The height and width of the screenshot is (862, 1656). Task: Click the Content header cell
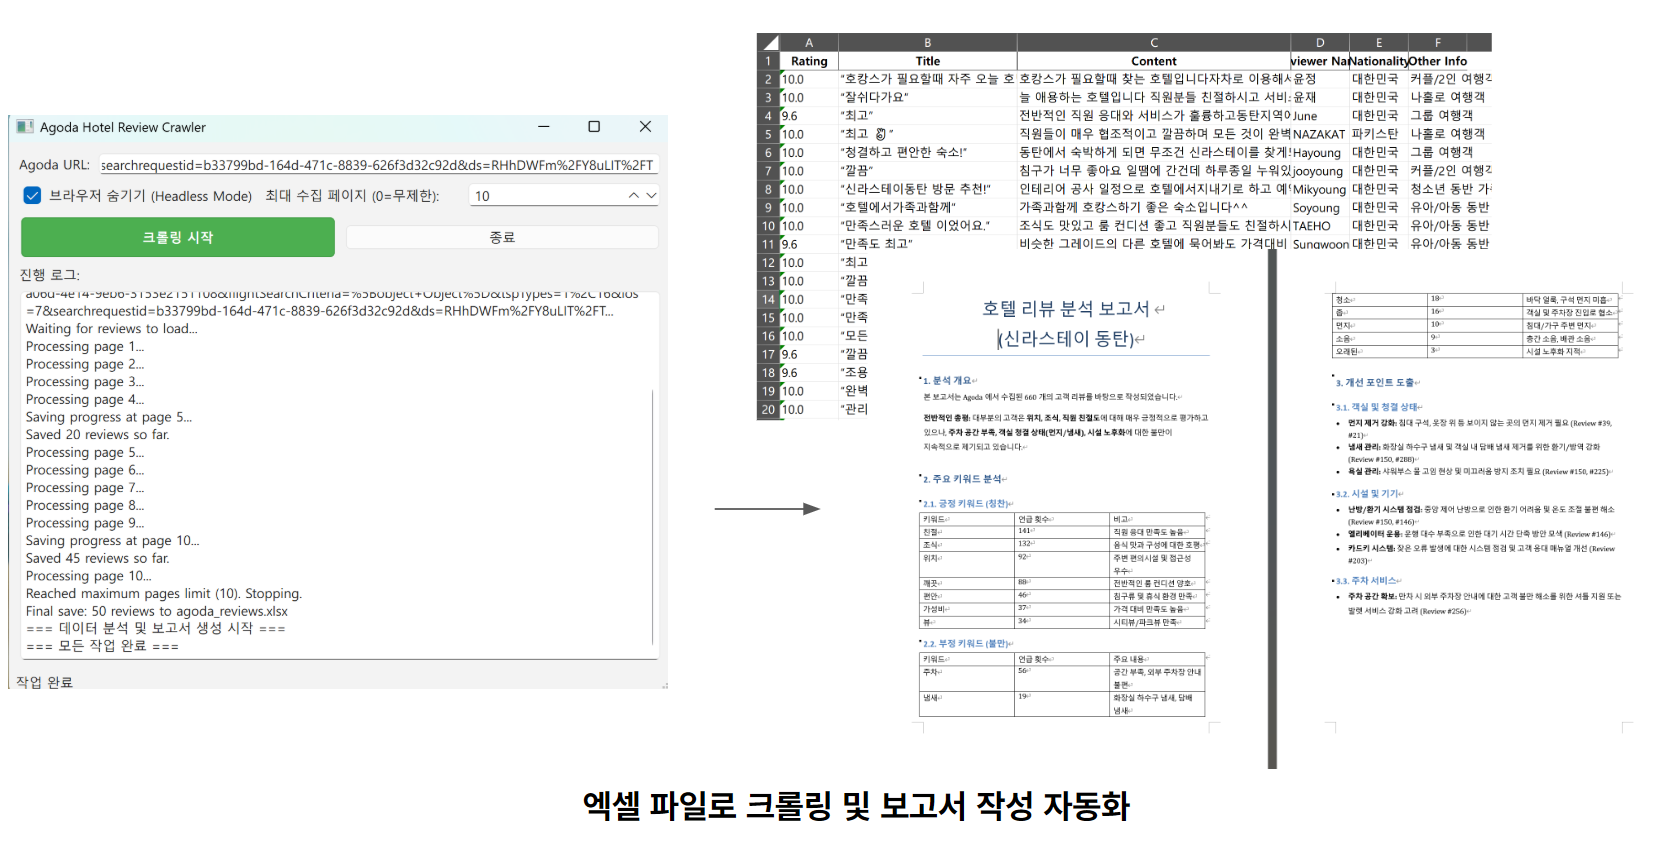coord(1153,61)
